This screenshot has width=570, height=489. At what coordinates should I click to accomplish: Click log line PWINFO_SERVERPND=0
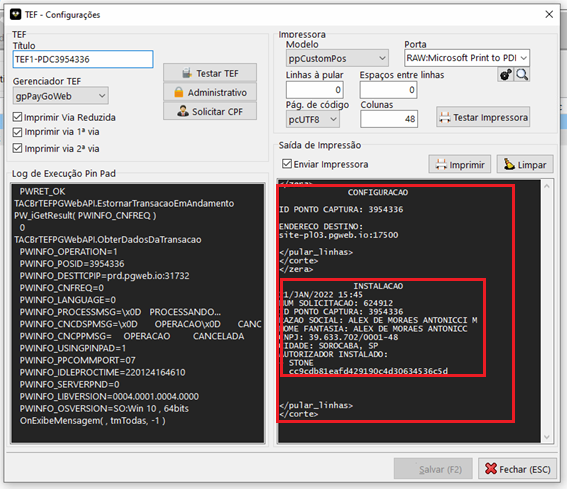(x=69, y=384)
